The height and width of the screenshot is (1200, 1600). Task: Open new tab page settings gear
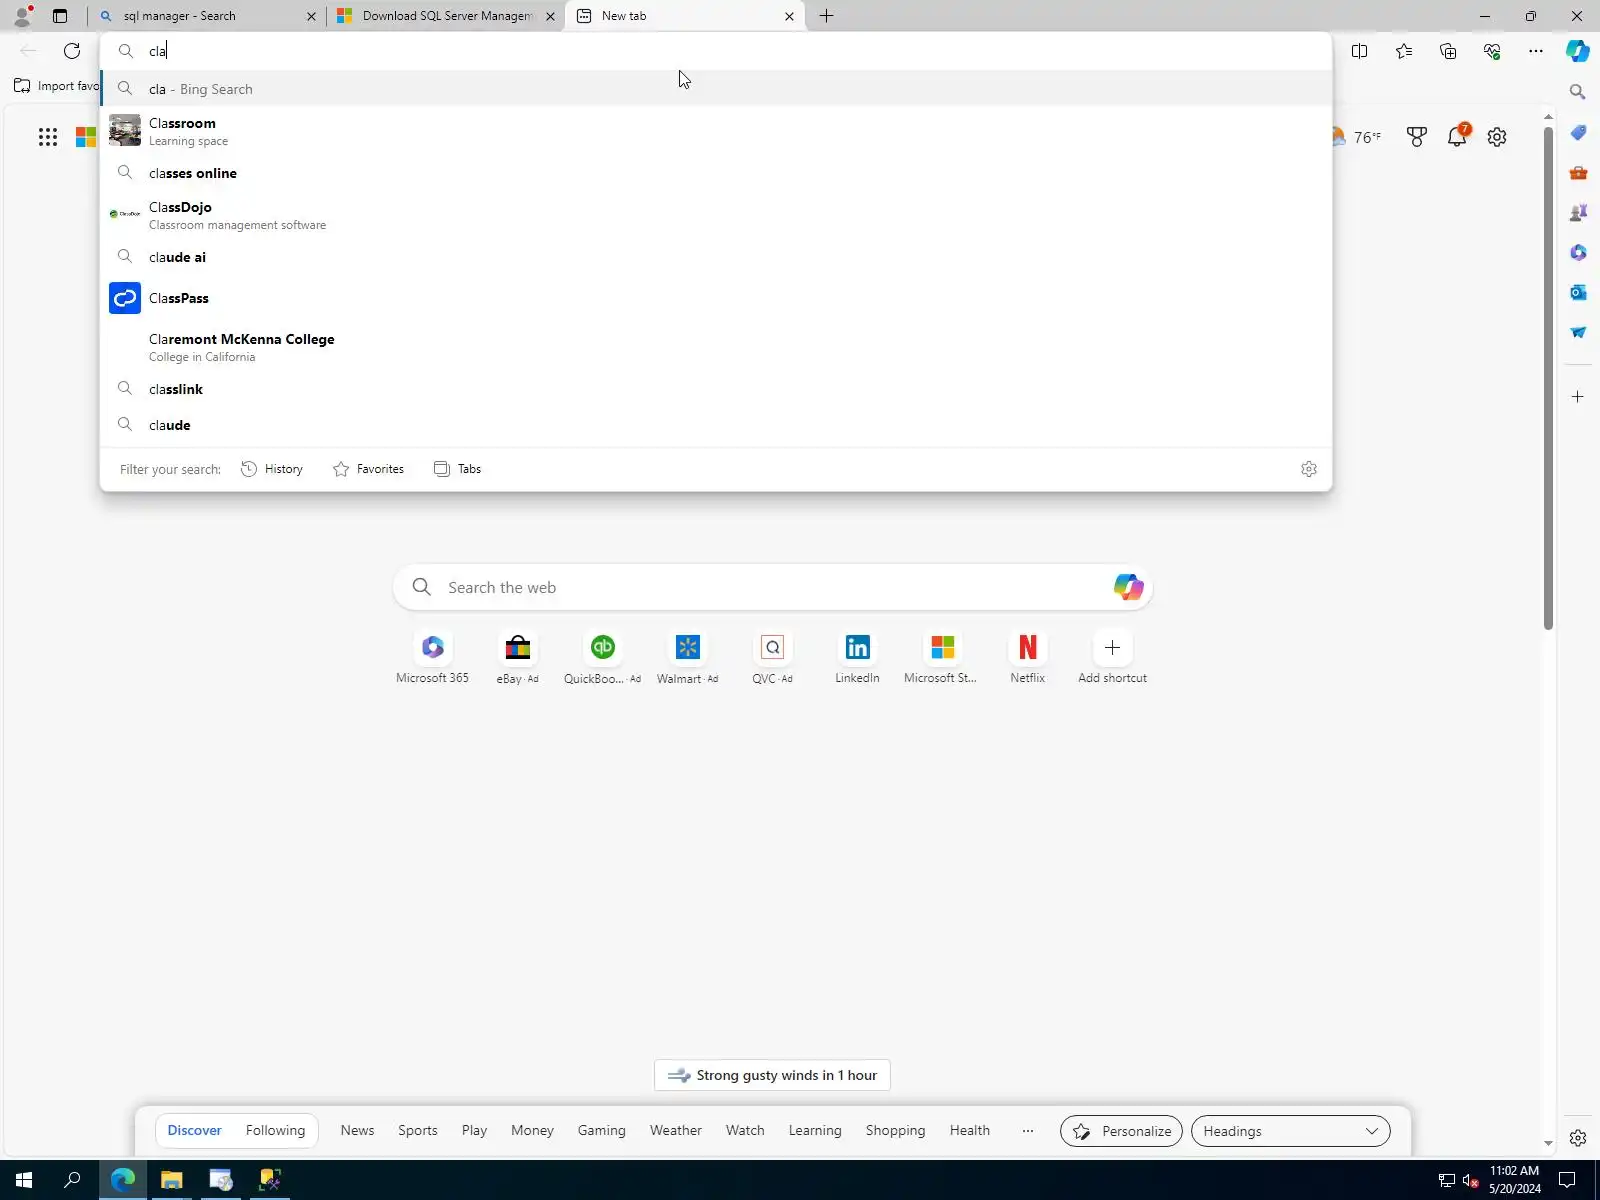point(1497,137)
